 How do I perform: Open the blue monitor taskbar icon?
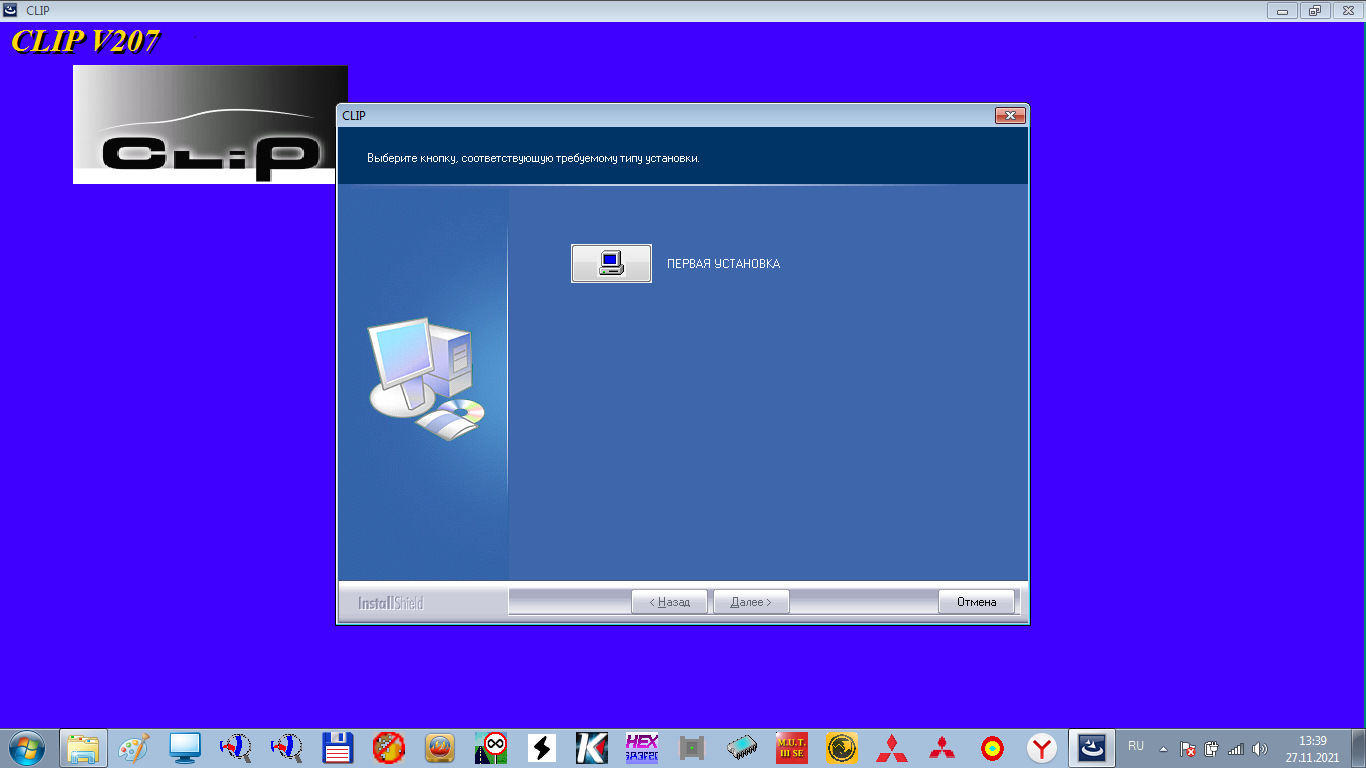tap(185, 747)
